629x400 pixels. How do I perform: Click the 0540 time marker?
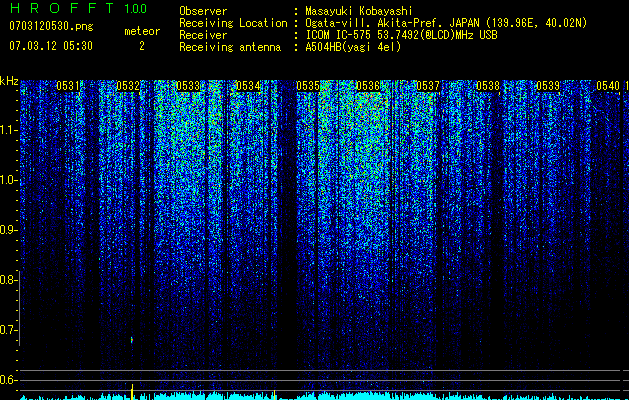pyautogui.click(x=608, y=86)
